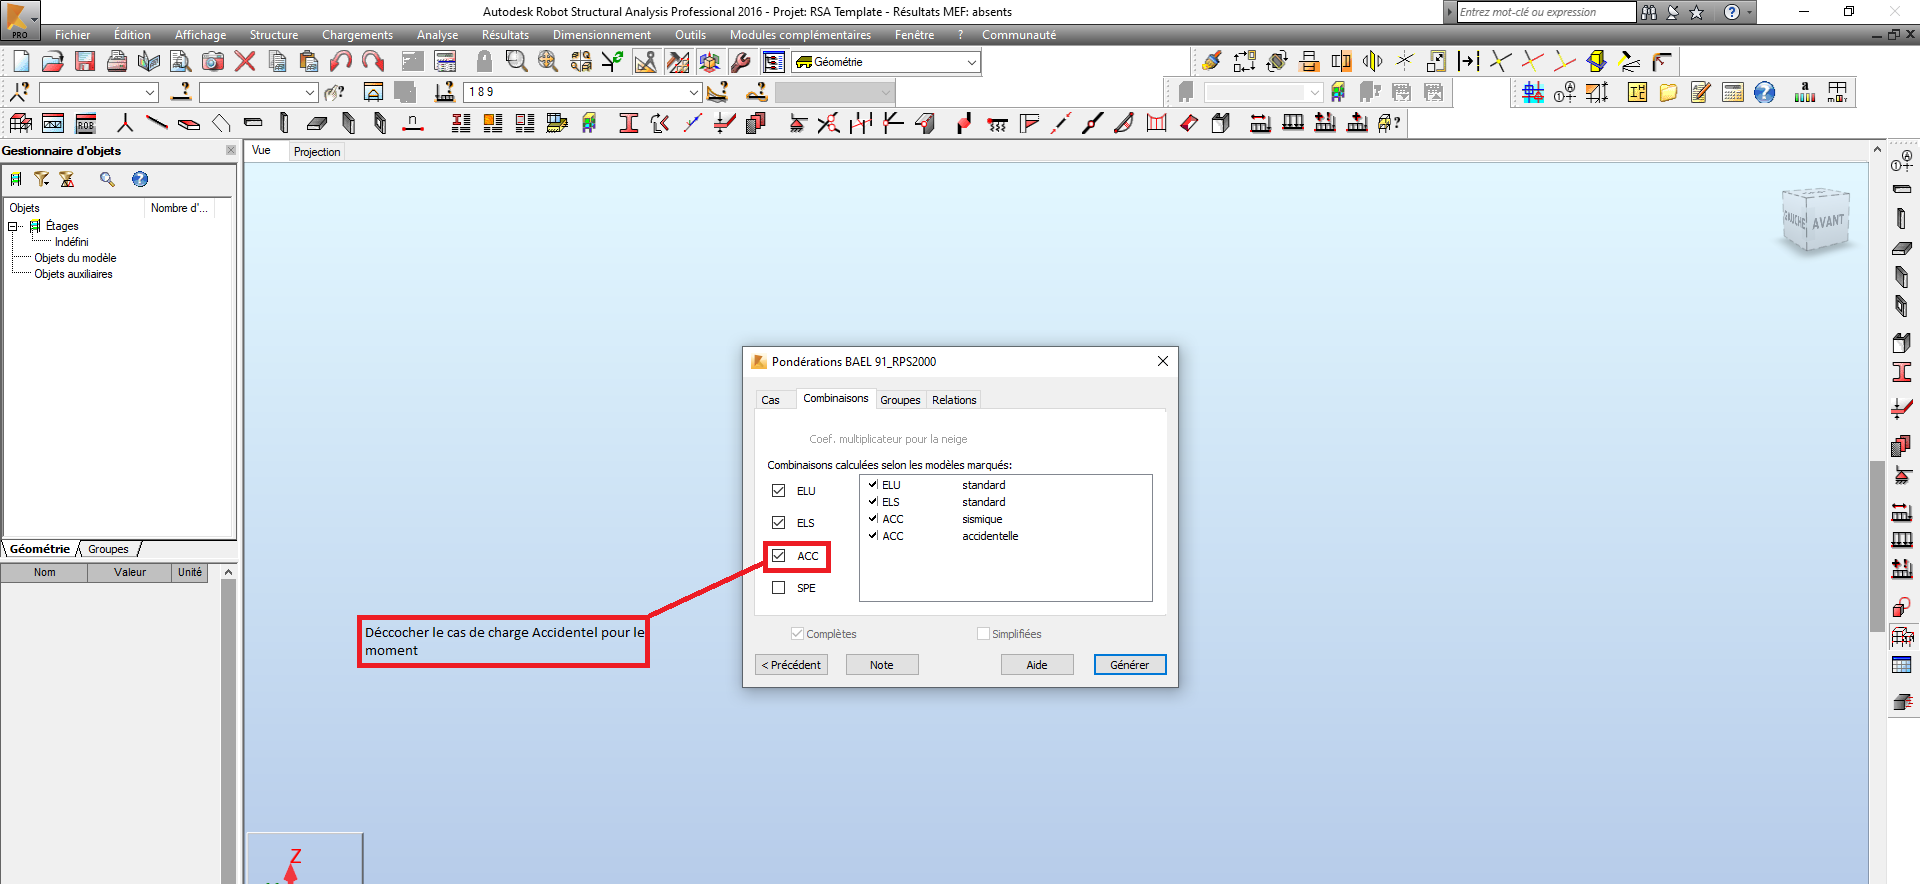Click the Générer button
Screen dimensions: 1920x884
point(1130,665)
